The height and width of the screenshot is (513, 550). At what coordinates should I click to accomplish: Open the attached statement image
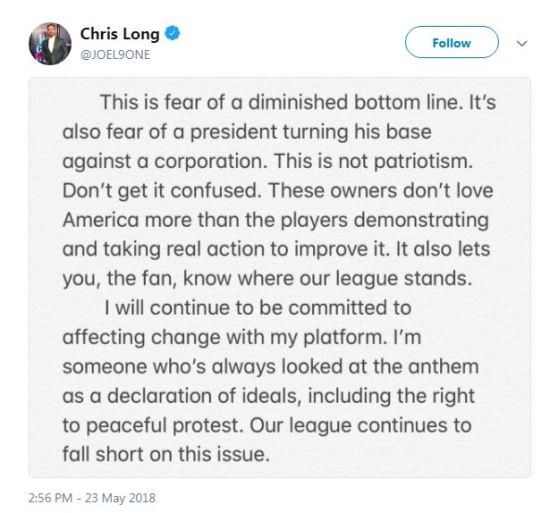[x=280, y=277]
